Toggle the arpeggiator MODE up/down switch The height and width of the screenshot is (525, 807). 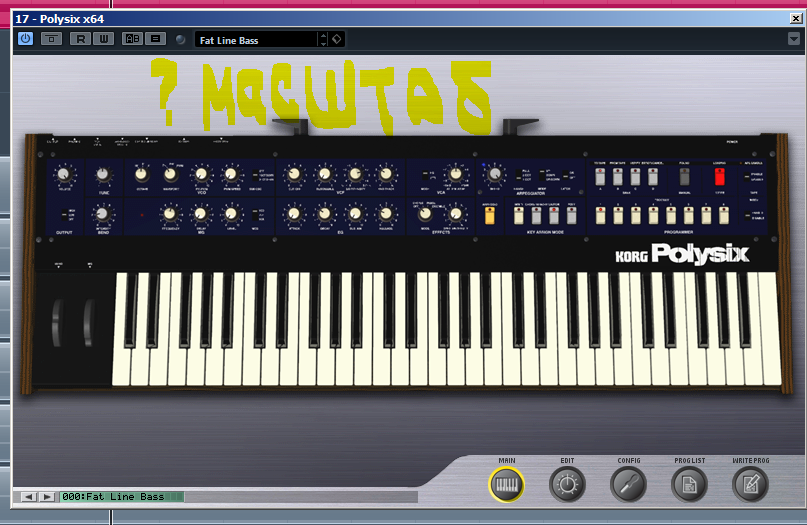(542, 176)
